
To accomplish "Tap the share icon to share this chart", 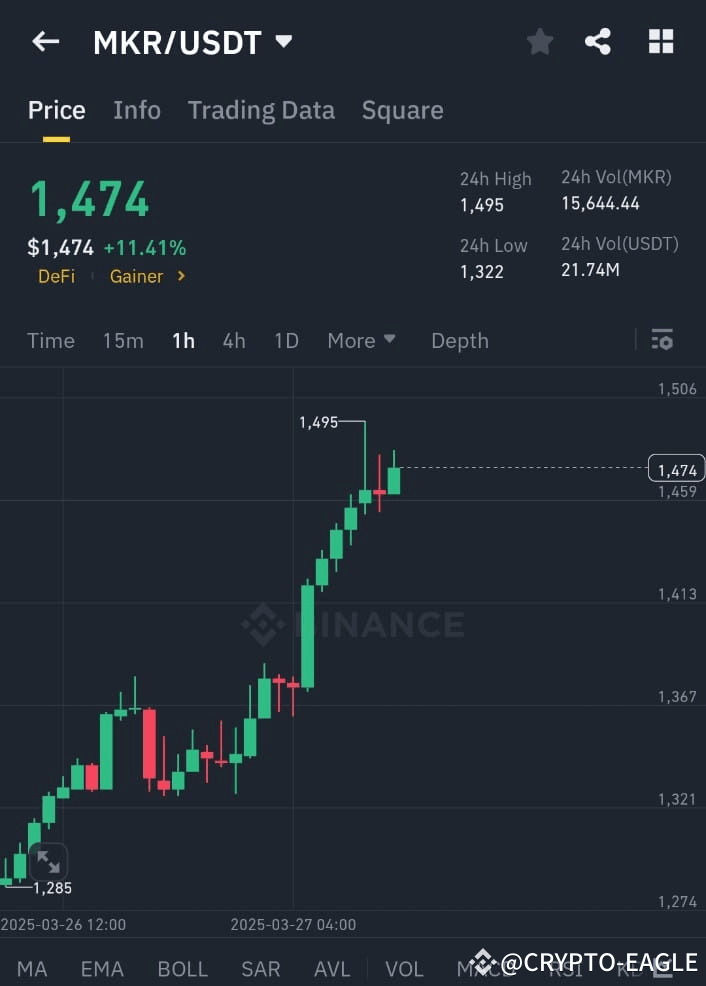I will click(598, 41).
